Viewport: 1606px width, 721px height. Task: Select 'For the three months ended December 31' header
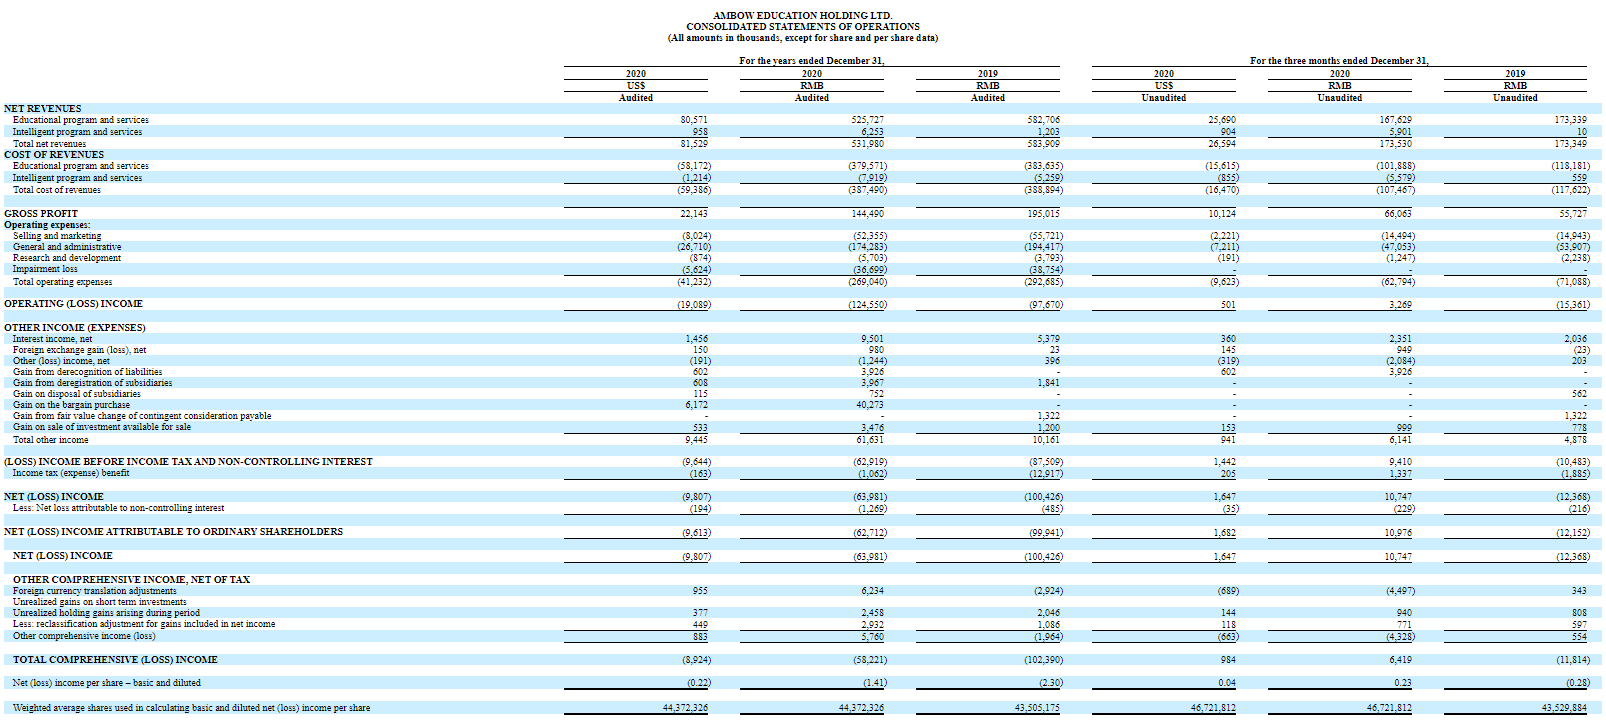(1339, 61)
